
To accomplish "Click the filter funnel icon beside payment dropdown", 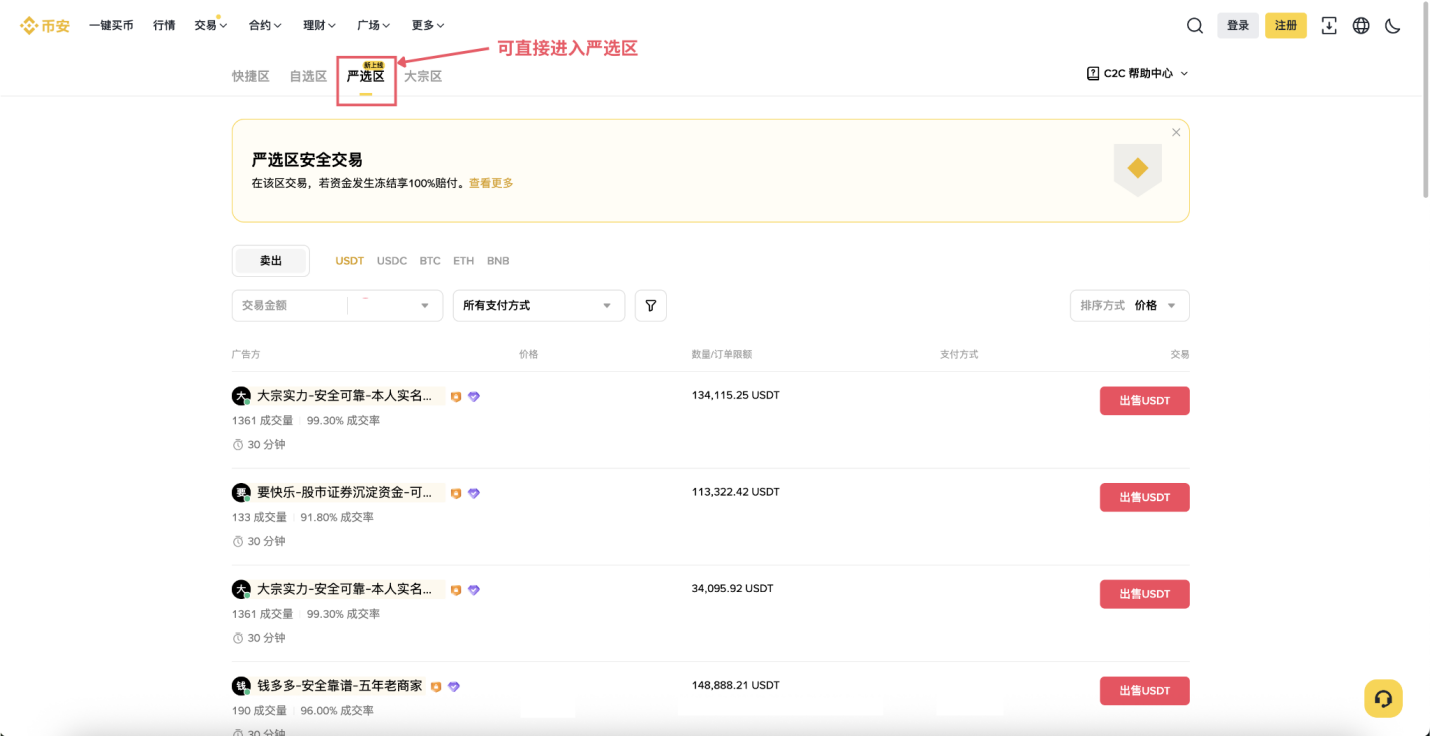I will point(650,305).
